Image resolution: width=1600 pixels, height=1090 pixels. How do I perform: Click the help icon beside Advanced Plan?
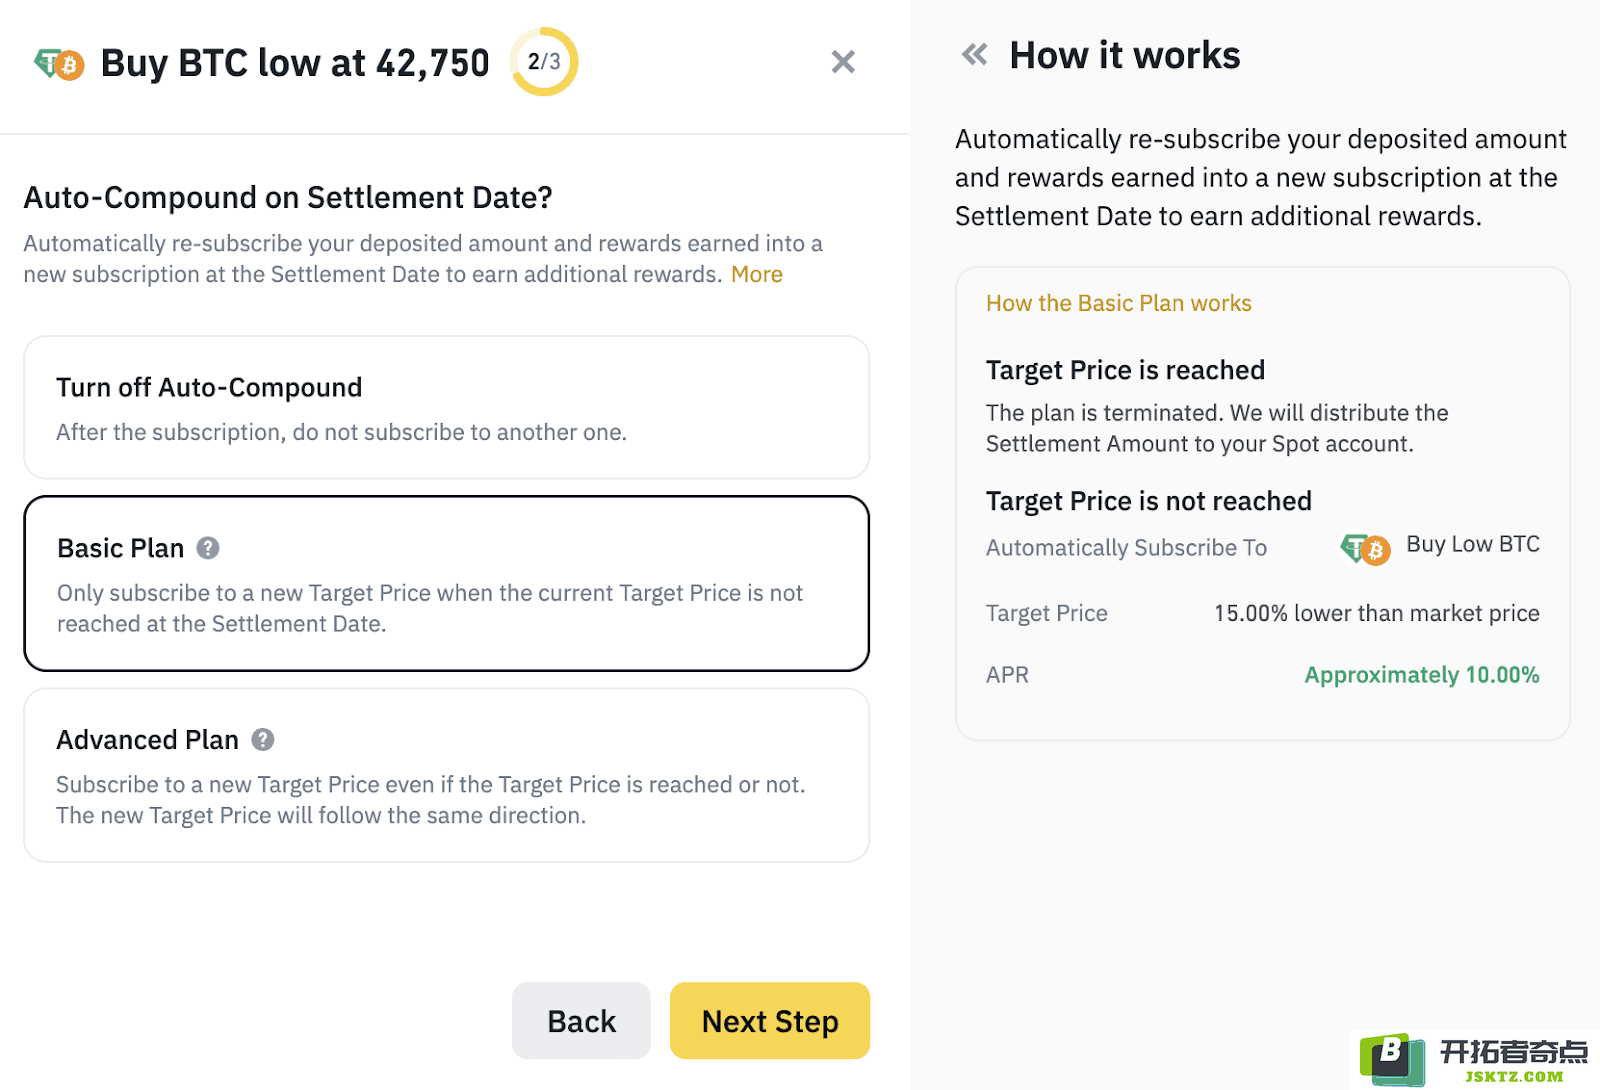coord(263,740)
